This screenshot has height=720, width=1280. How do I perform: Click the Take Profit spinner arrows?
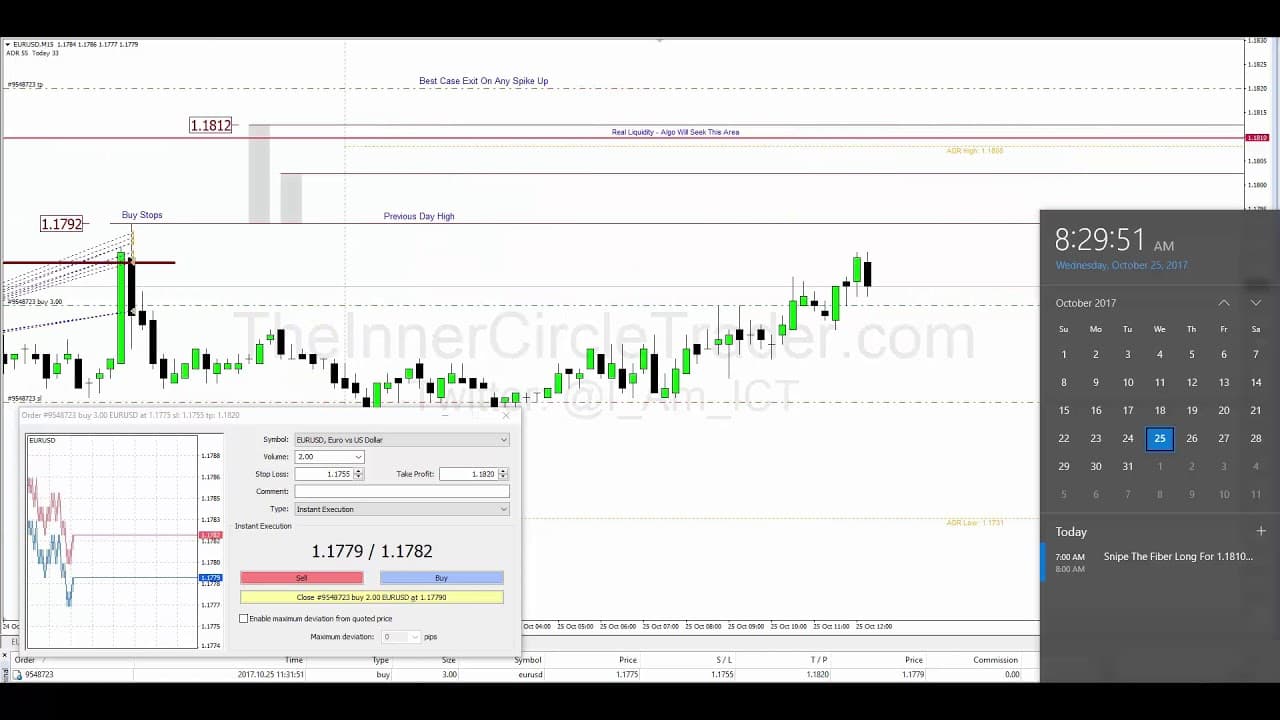pos(504,474)
